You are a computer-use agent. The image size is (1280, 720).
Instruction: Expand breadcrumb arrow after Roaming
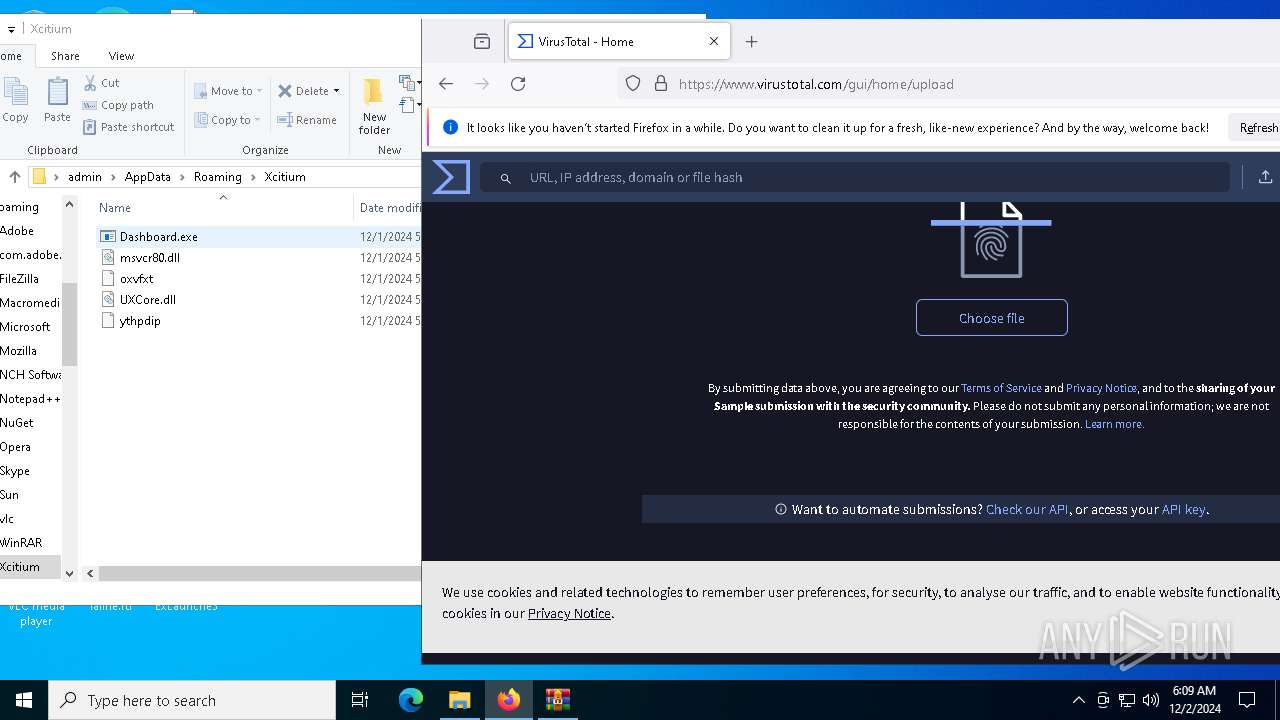coord(253,177)
